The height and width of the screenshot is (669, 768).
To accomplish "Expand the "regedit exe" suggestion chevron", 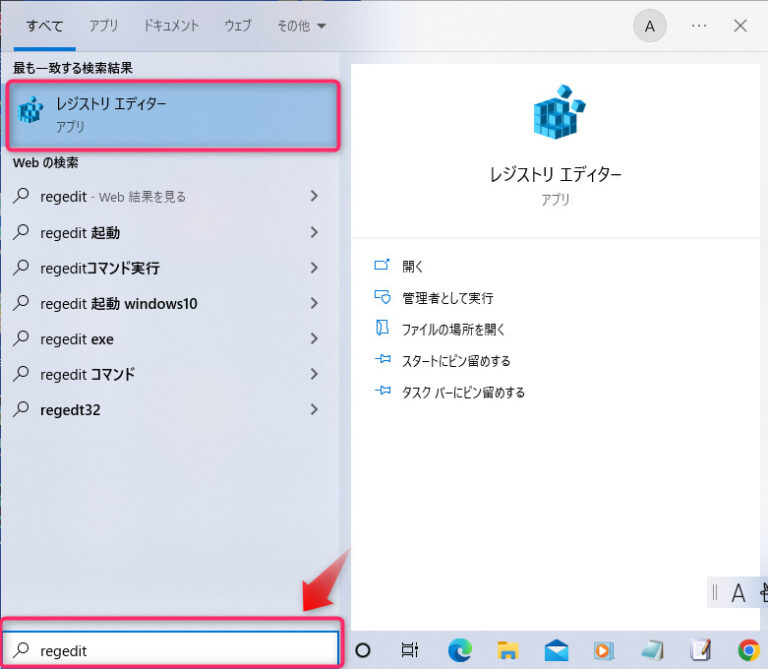I will click(314, 339).
